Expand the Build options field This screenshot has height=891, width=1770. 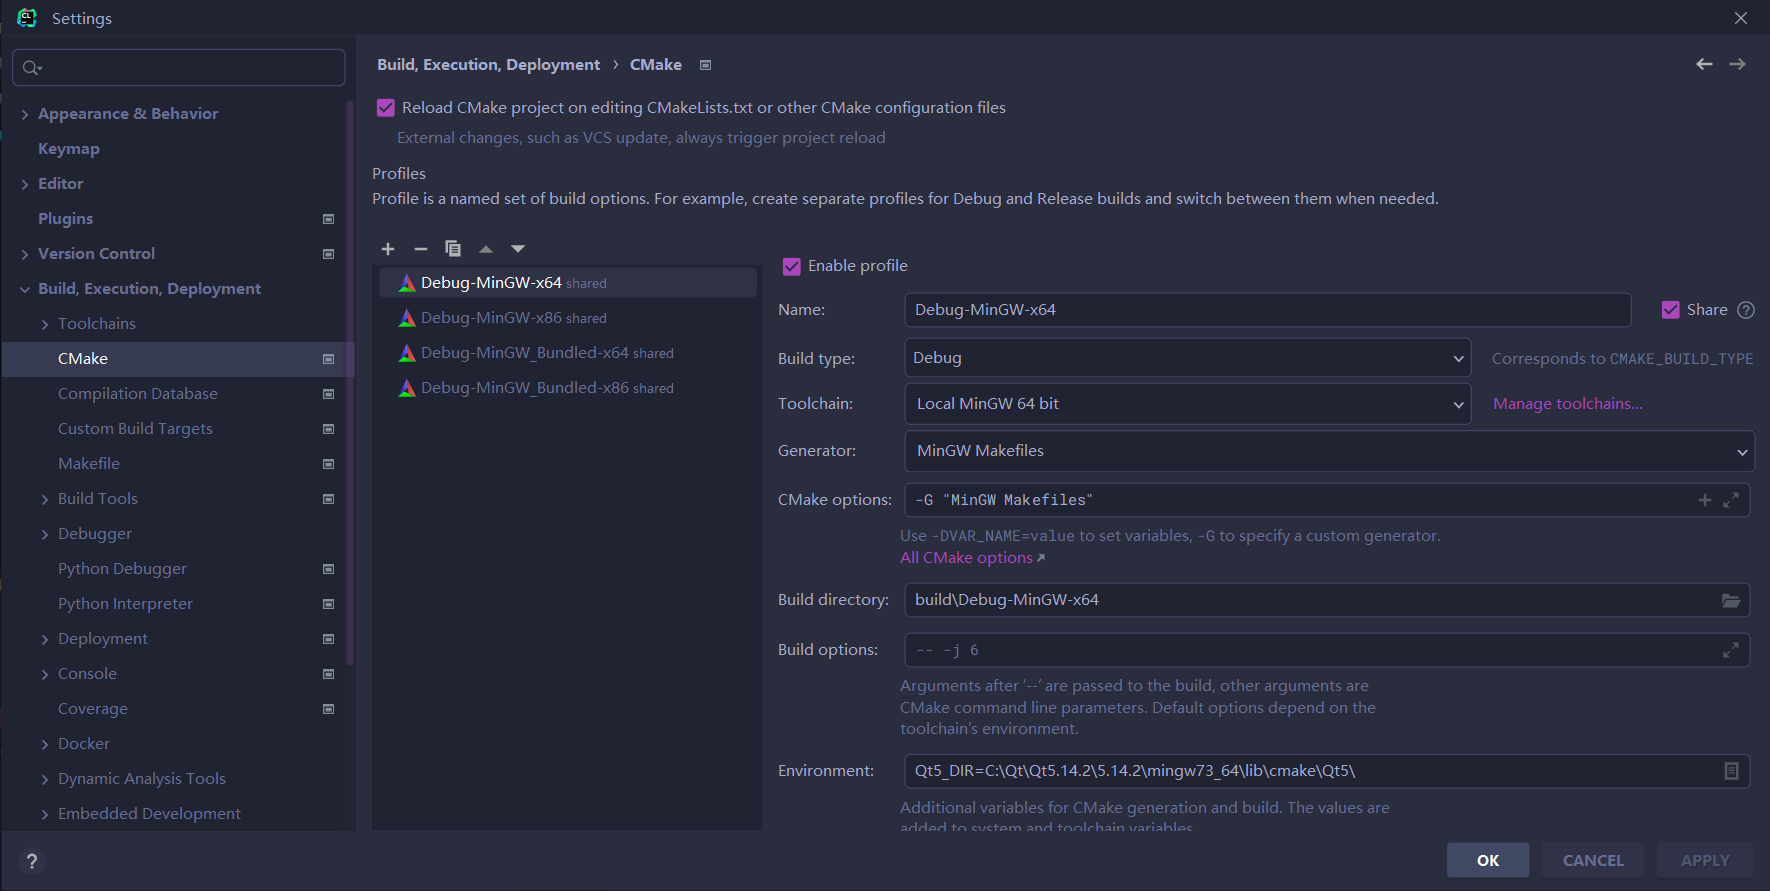click(1731, 650)
